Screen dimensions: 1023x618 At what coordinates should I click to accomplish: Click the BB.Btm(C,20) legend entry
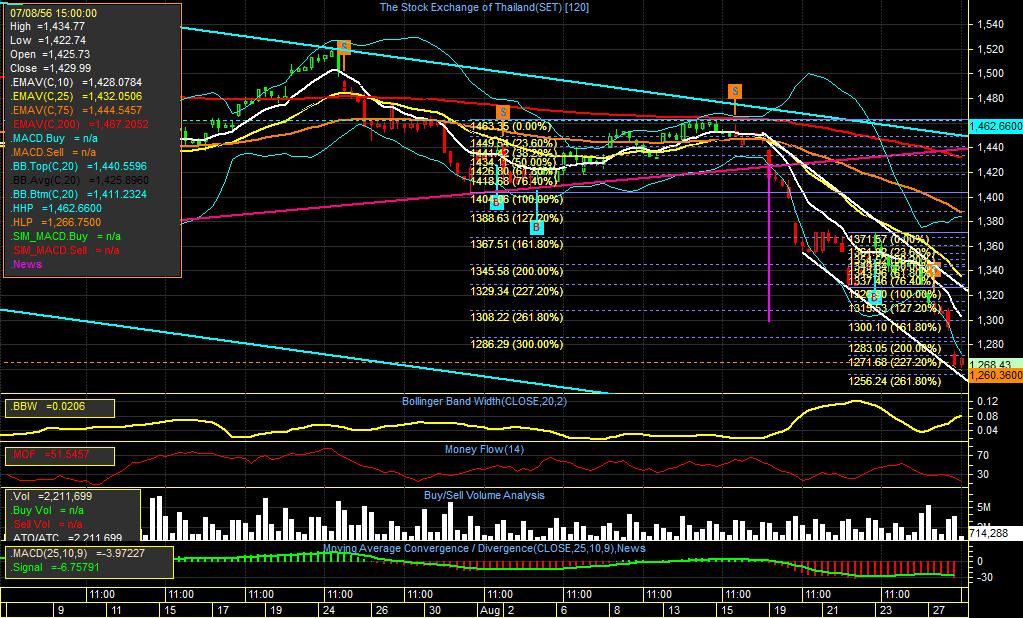click(x=78, y=194)
